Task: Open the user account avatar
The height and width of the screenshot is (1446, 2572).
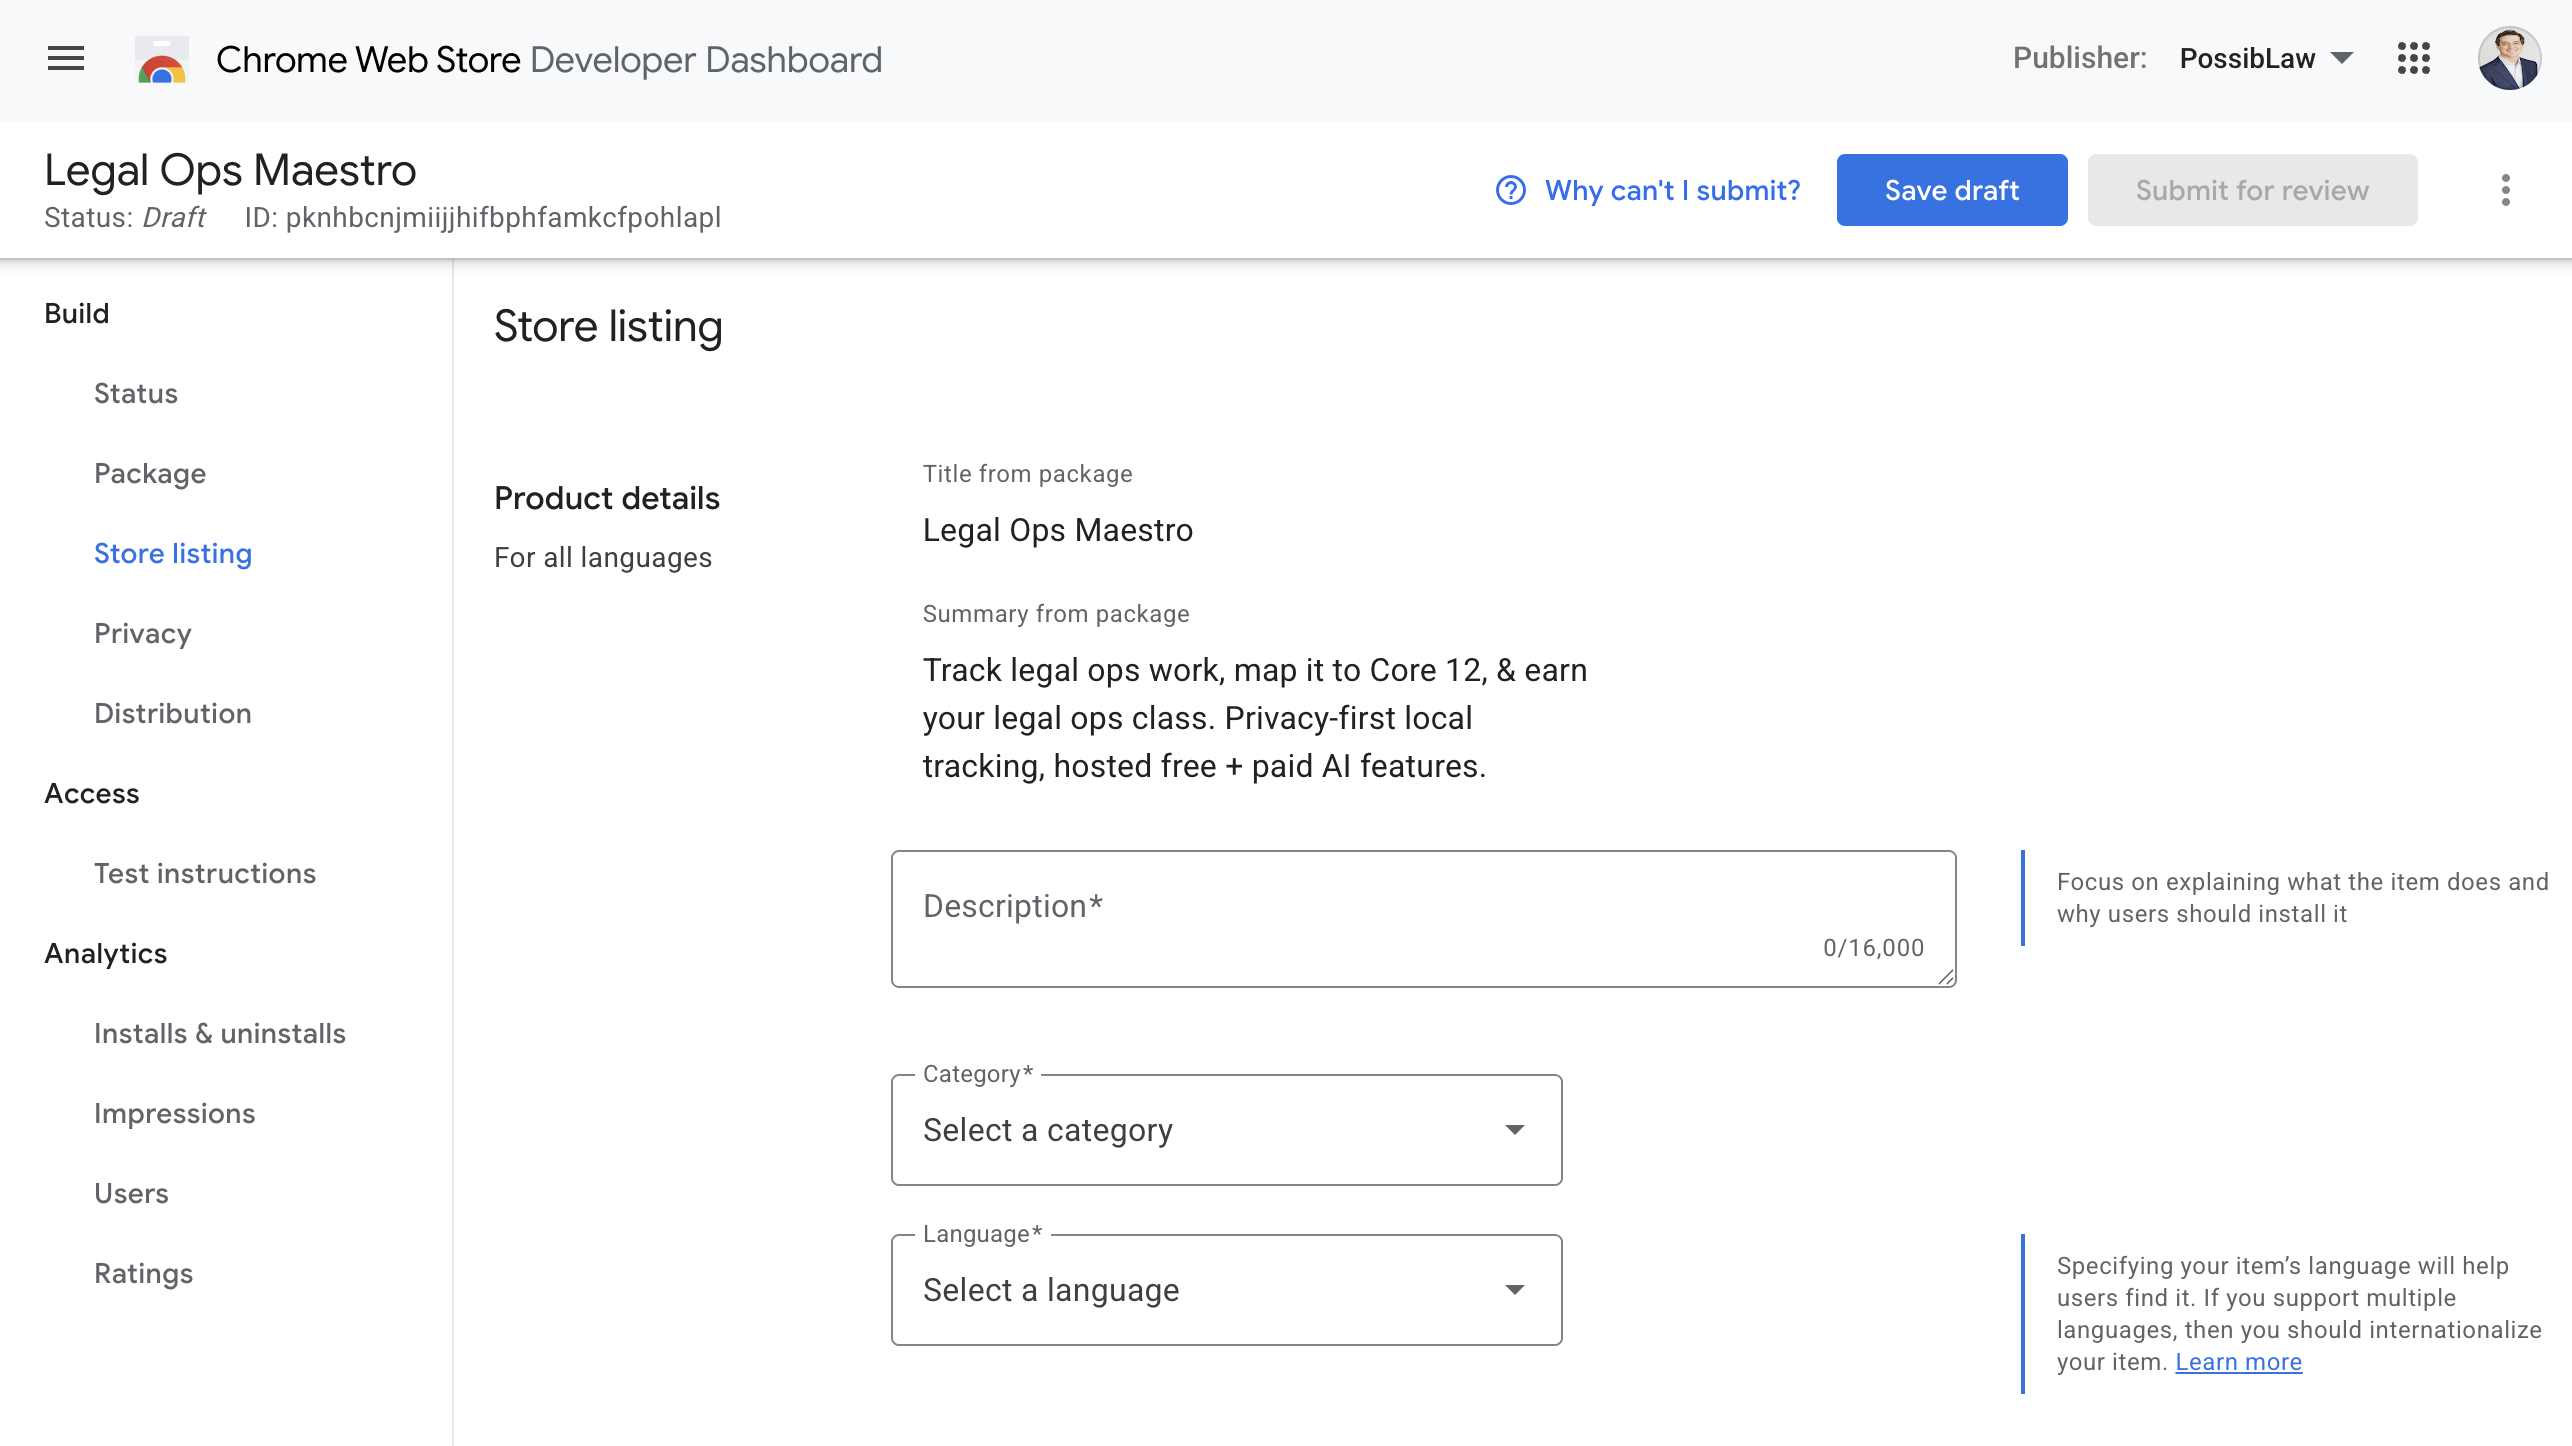Action: pos(2509,59)
